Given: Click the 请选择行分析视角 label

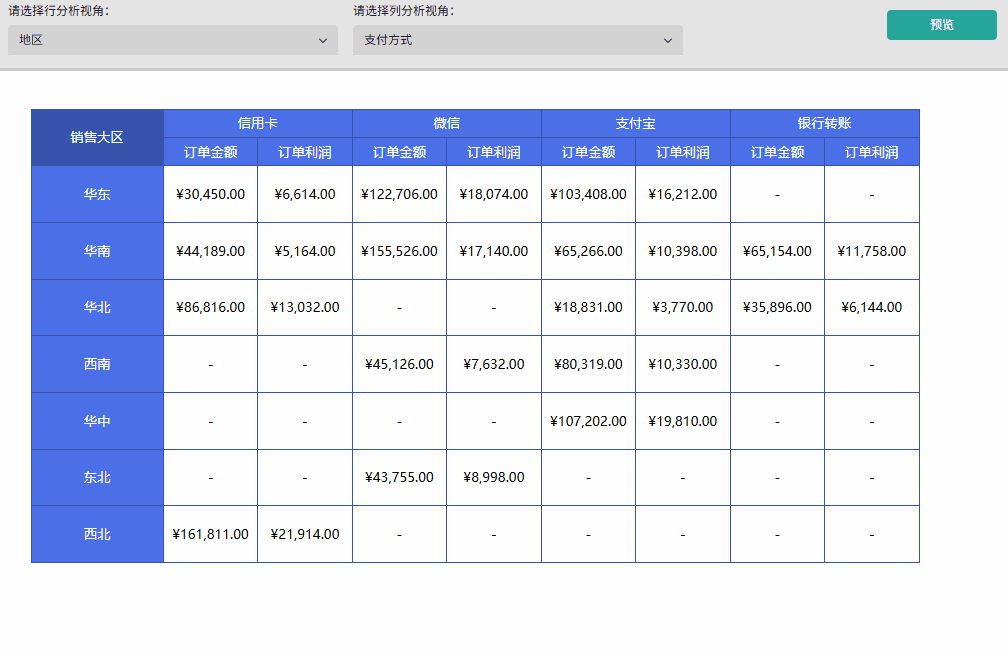Looking at the screenshot, I should click(x=58, y=11).
